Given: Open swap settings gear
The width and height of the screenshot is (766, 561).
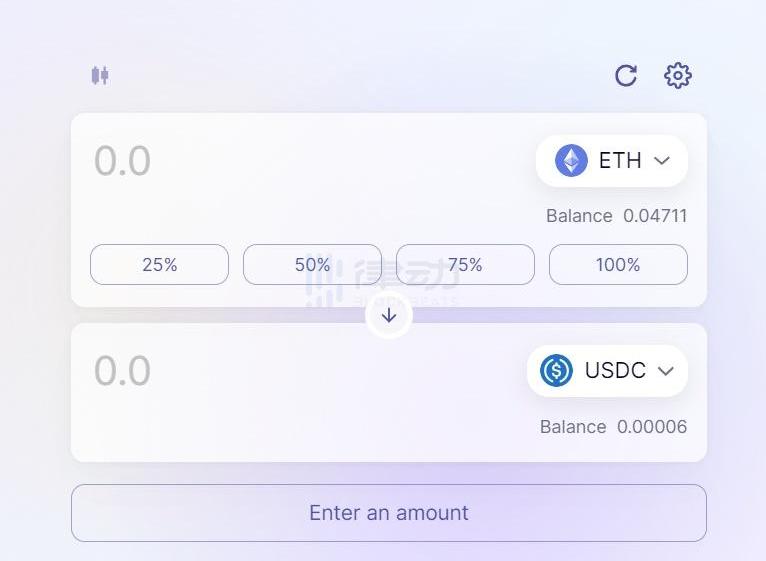Looking at the screenshot, I should tap(678, 75).
